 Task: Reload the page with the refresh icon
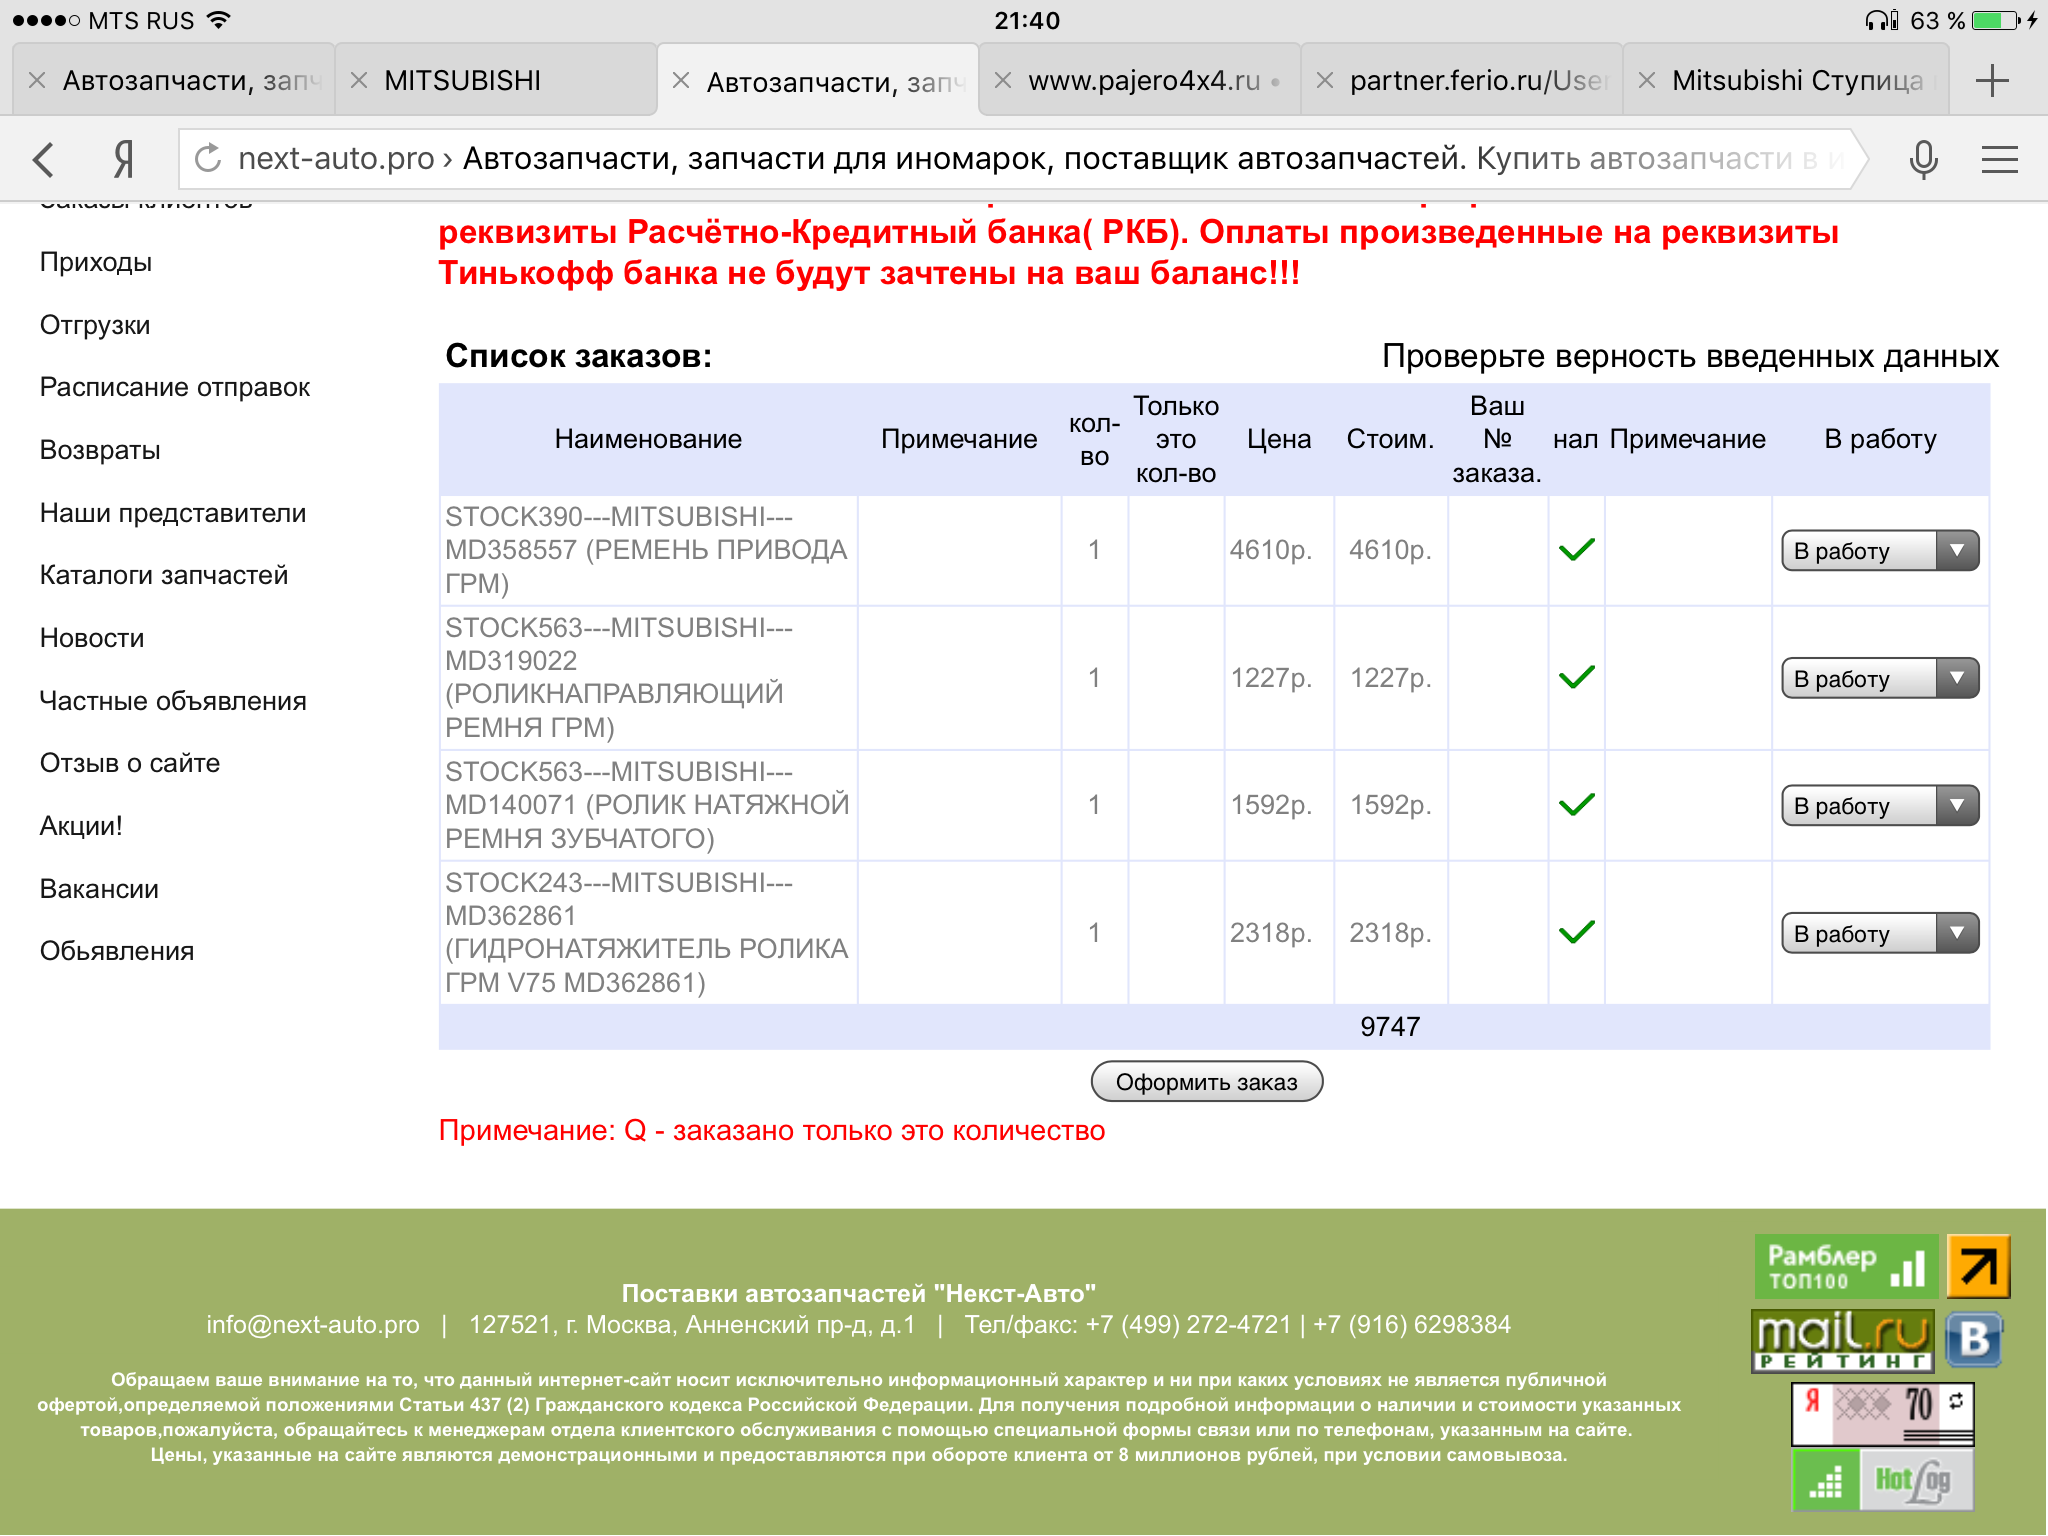208,158
